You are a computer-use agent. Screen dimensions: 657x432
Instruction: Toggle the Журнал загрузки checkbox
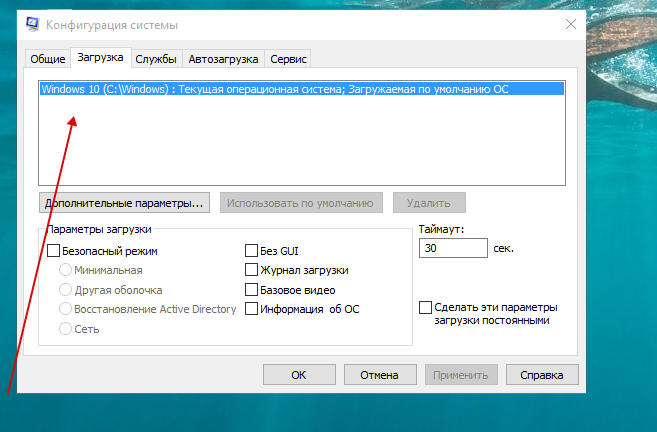tap(252, 271)
